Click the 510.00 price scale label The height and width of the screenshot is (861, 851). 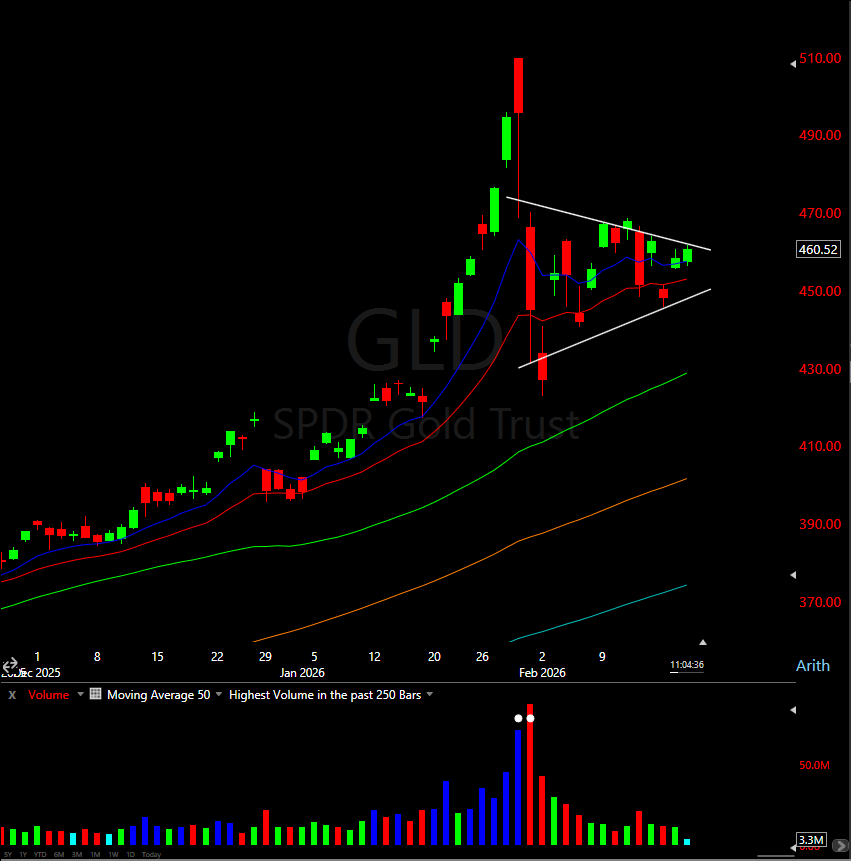click(820, 58)
